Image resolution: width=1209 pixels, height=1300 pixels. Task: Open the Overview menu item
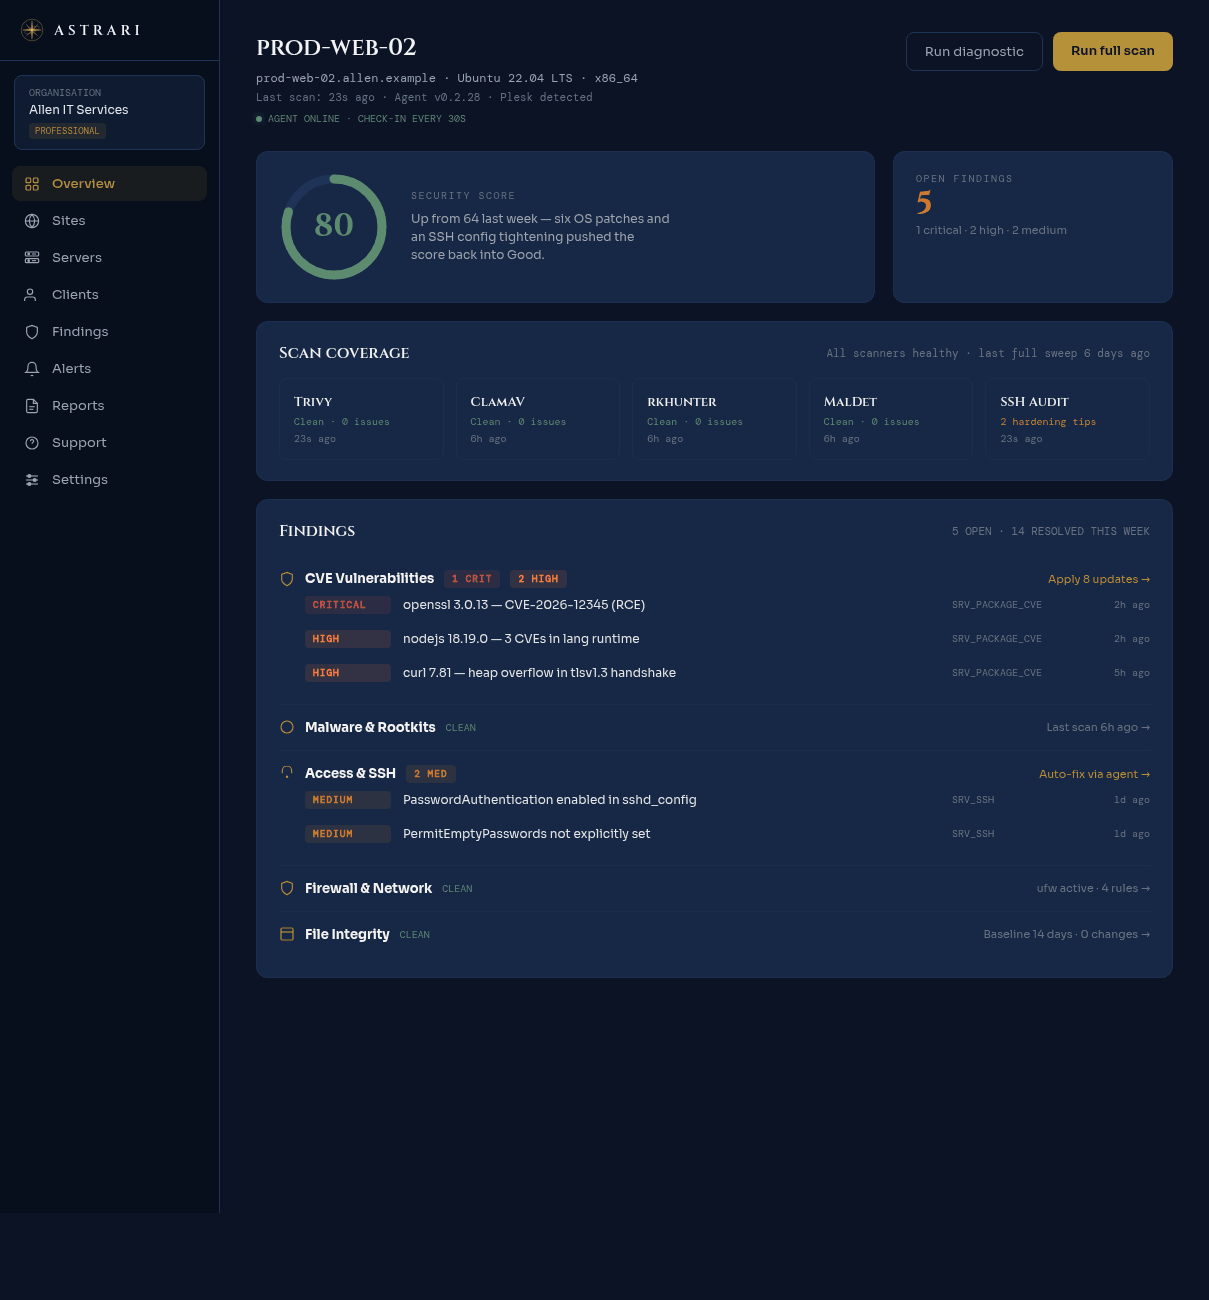coord(109,184)
